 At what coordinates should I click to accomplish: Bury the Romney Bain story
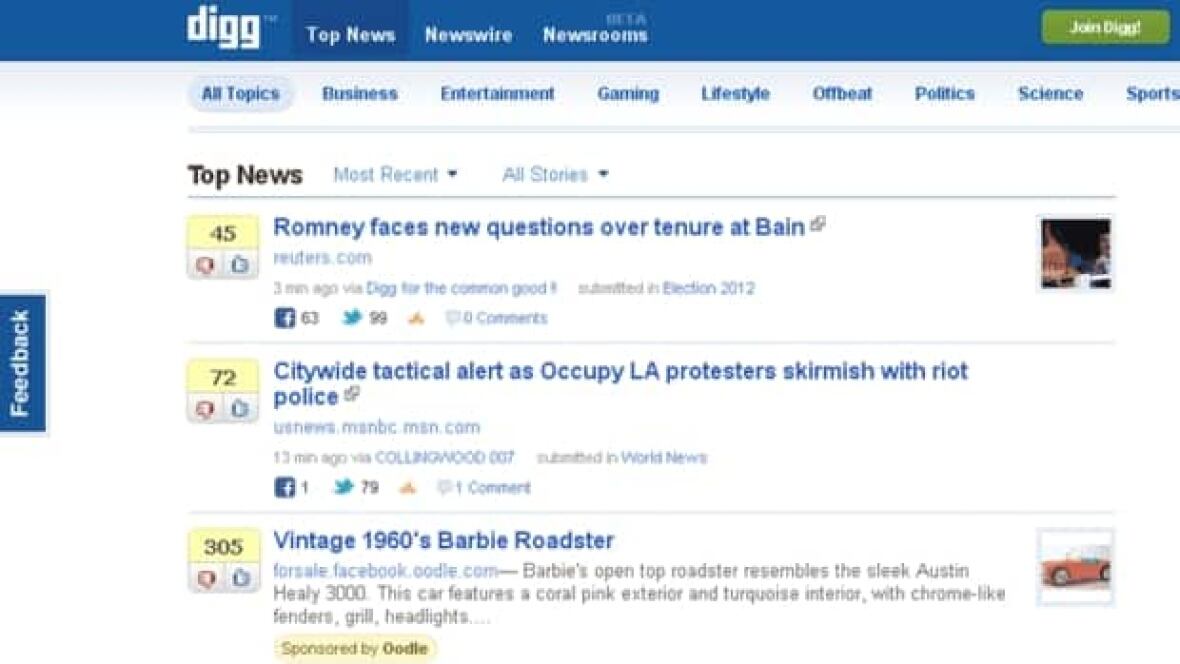tap(206, 265)
